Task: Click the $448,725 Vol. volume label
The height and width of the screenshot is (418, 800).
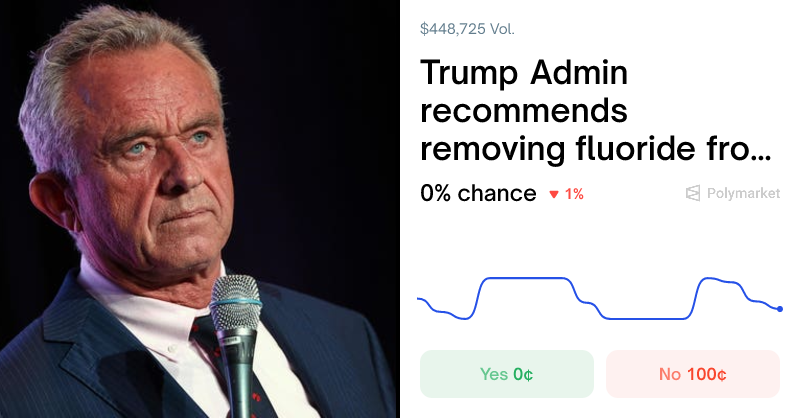Action: point(468,29)
